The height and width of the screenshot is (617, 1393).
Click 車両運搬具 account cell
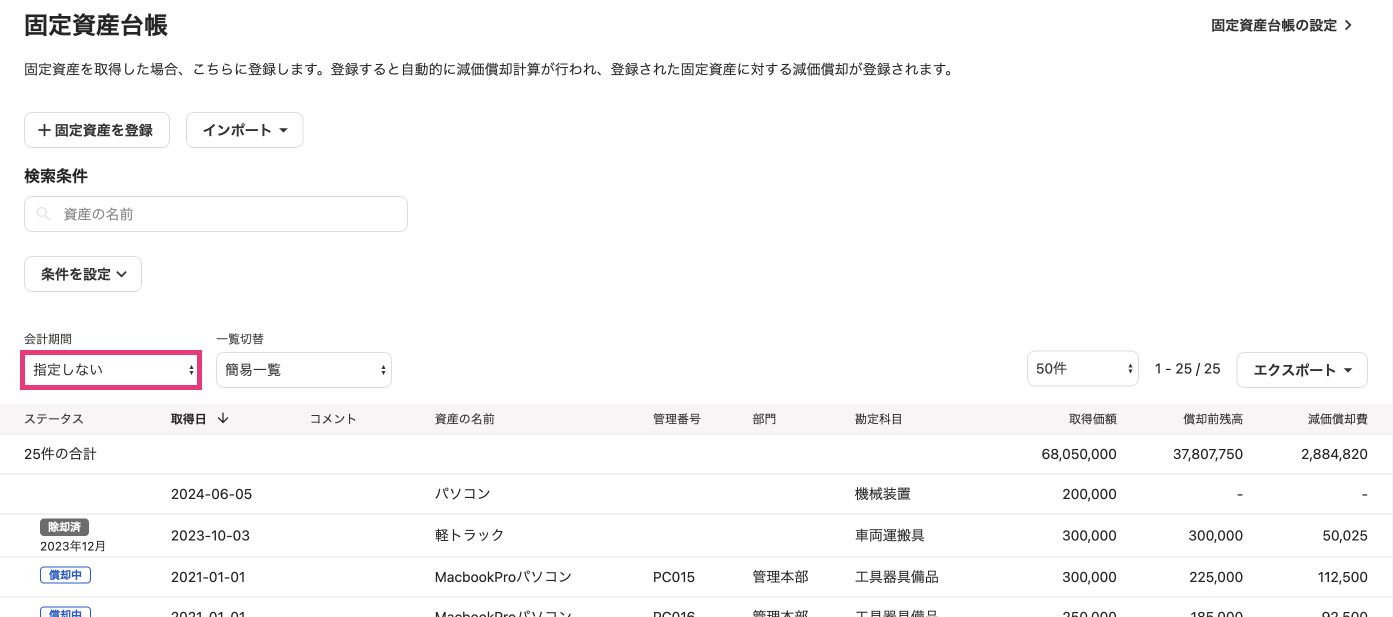click(x=890, y=536)
